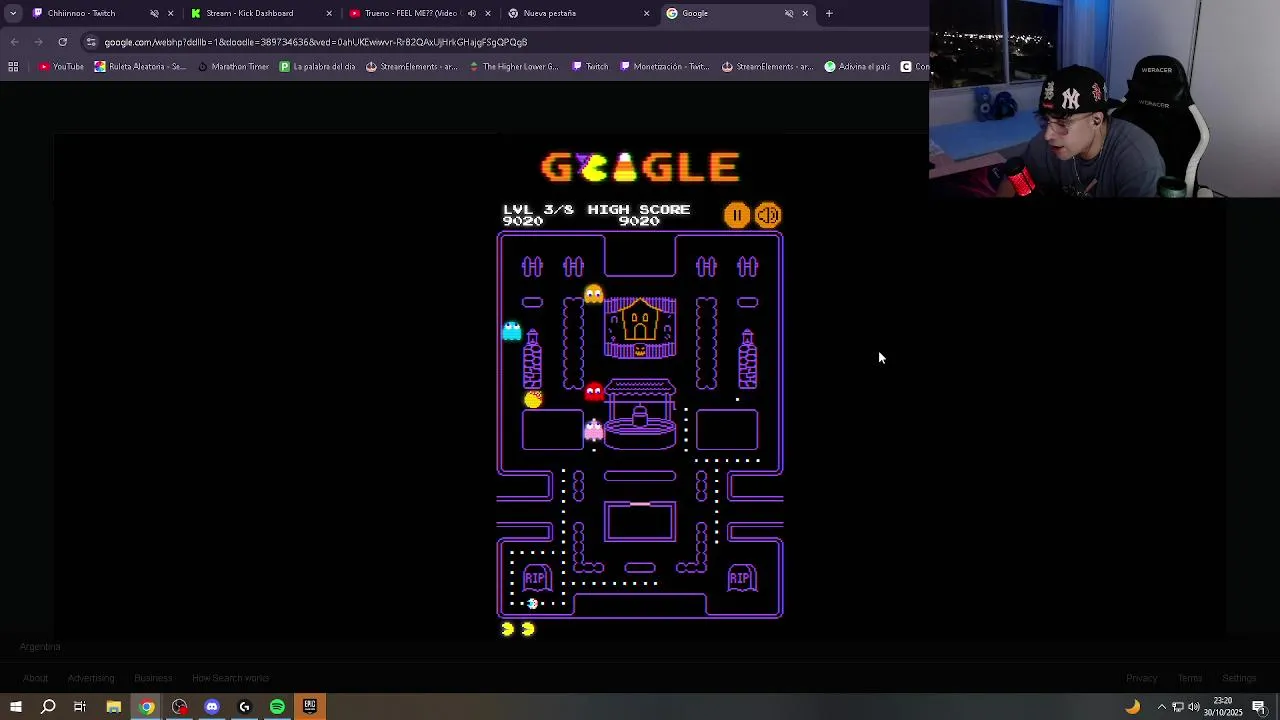The height and width of the screenshot is (720, 1280).
Task: Open OBS Studio from taskbar
Action: [179, 707]
